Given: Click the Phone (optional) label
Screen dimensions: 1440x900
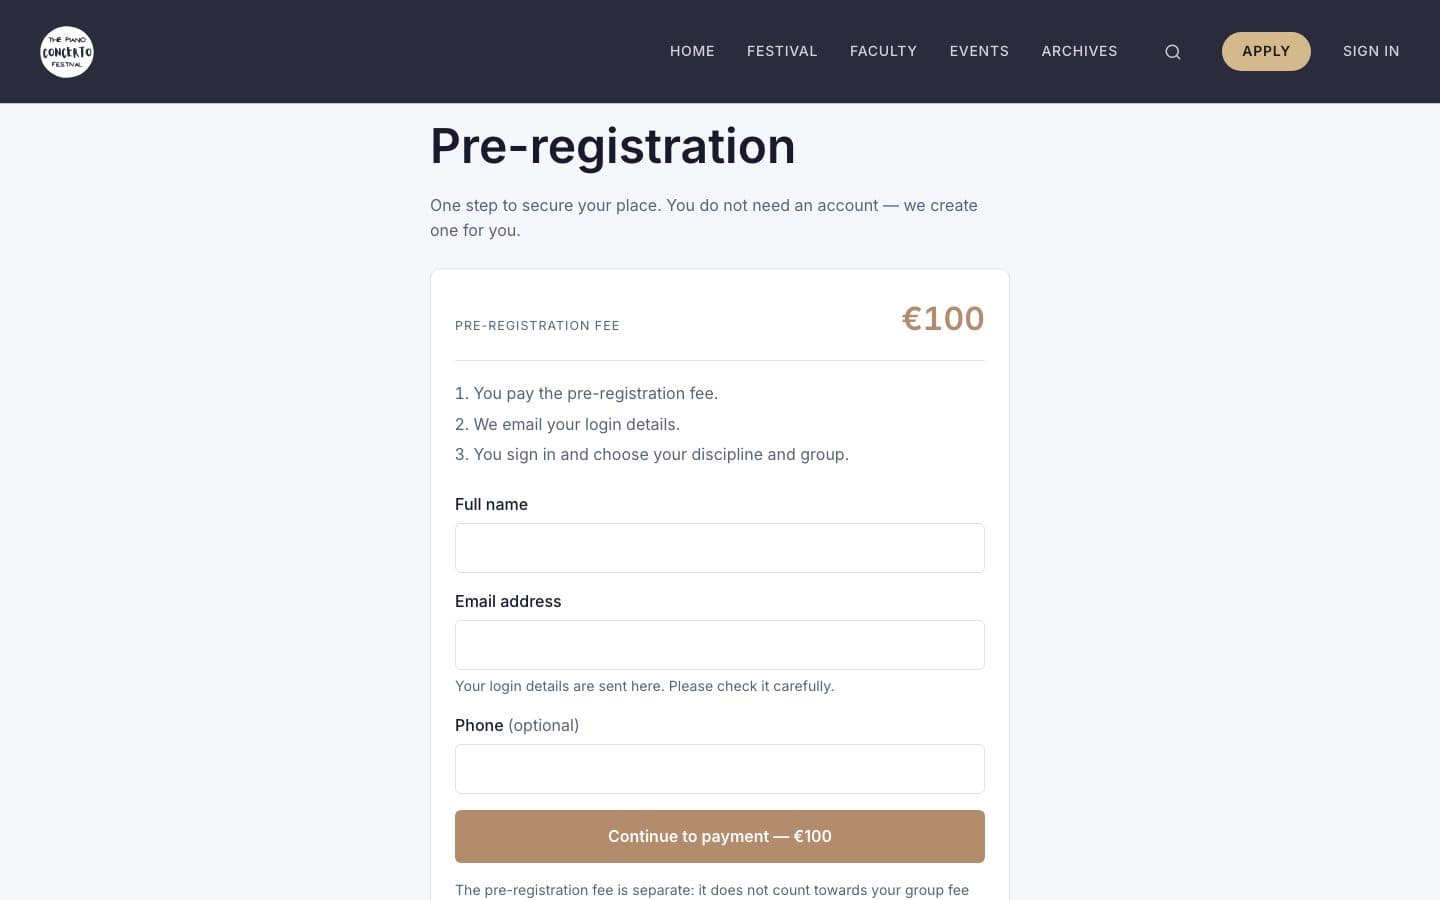Looking at the screenshot, I should pos(517,725).
